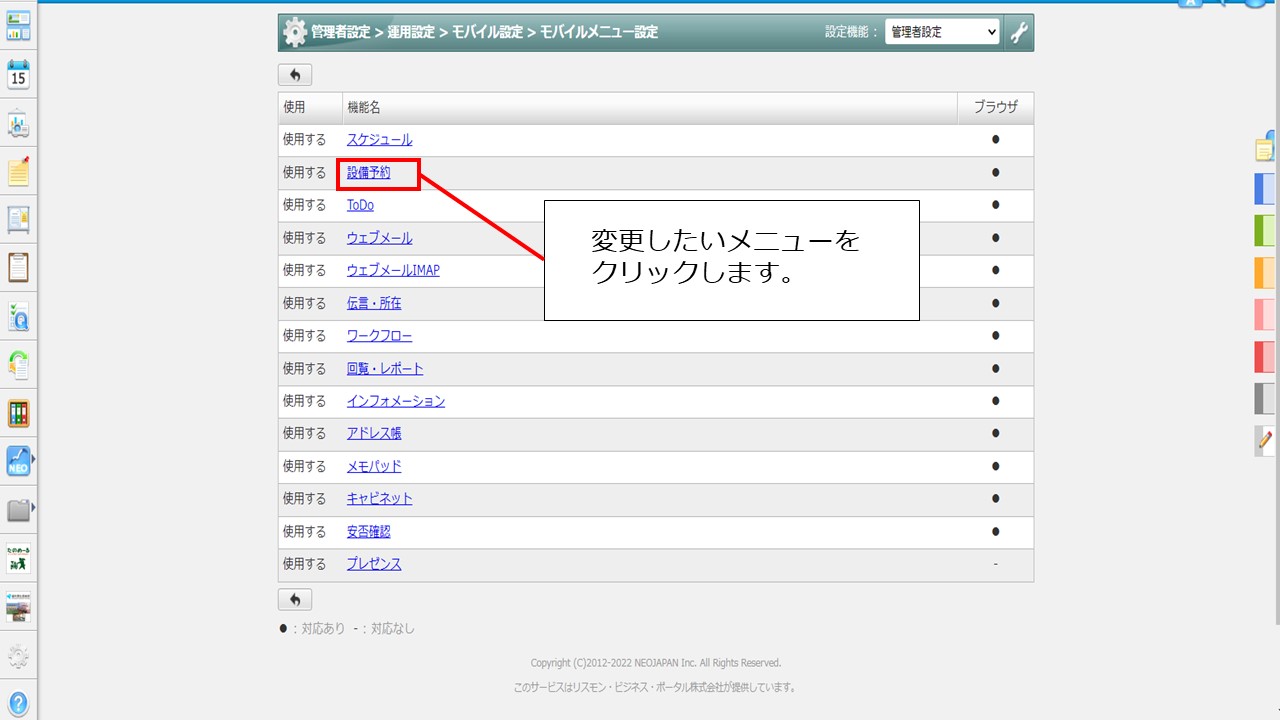Open the brown clipboard sidebar icon
The width and height of the screenshot is (1280, 720).
18,268
